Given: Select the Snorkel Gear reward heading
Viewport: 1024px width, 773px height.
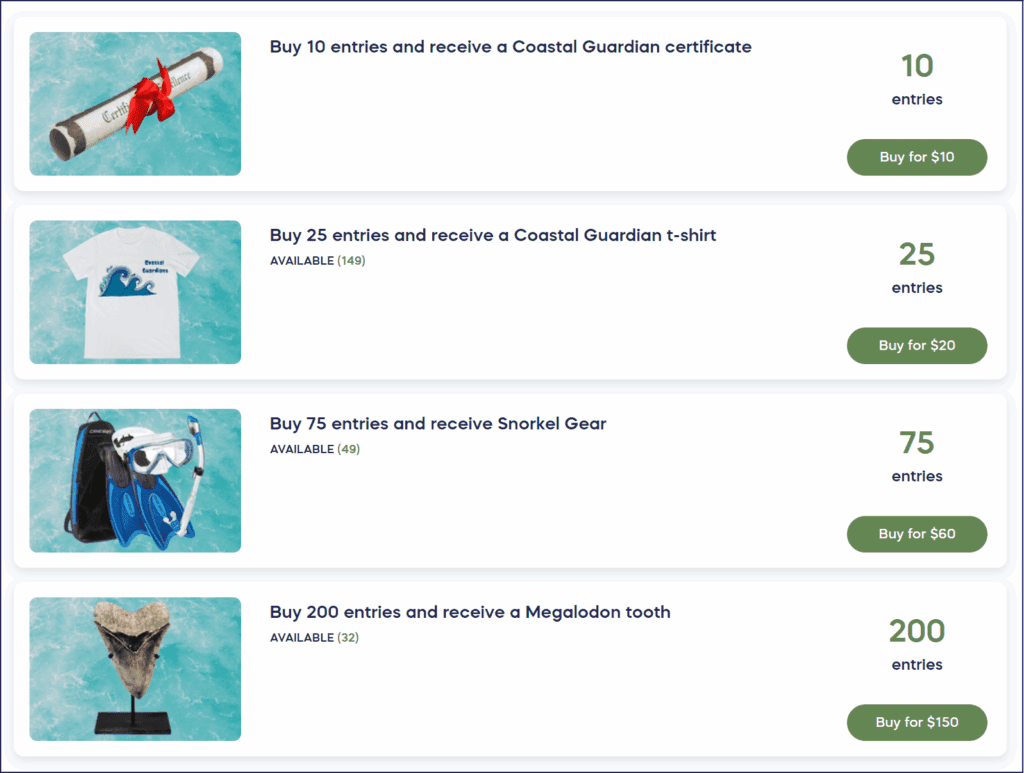Looking at the screenshot, I should click(x=438, y=424).
